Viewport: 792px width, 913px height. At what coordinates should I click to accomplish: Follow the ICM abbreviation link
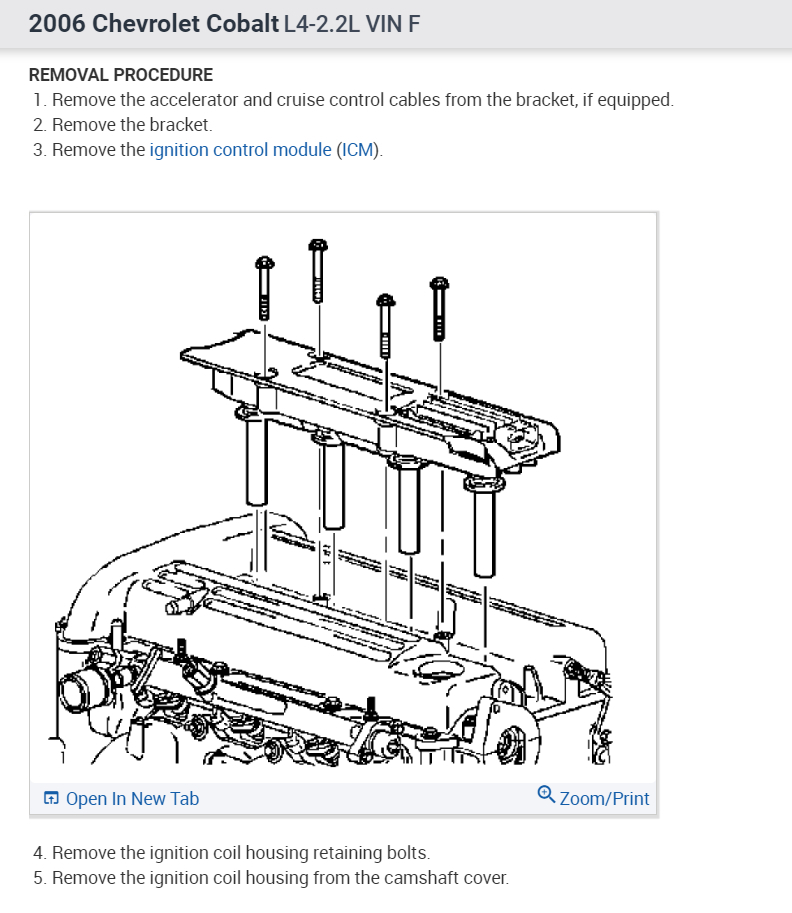[357, 150]
